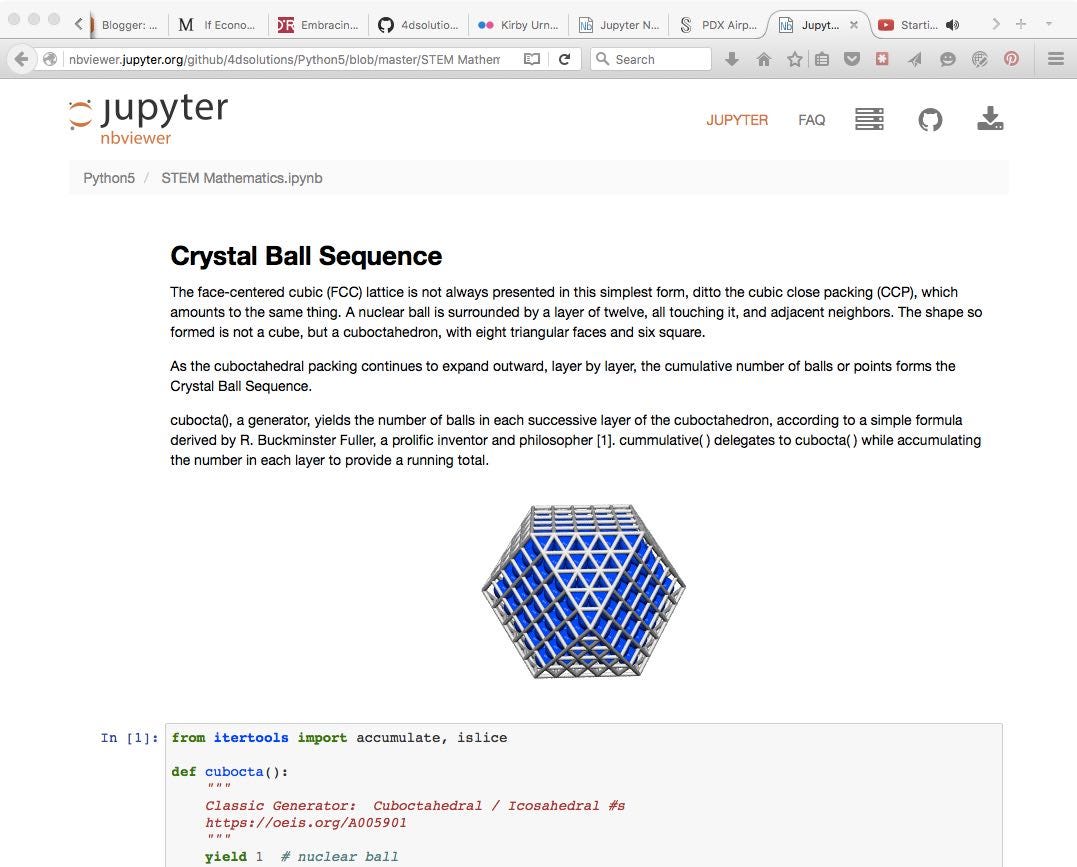The height and width of the screenshot is (867, 1077).
Task: Switch to the If Econo... Medium tab
Action: 217,25
